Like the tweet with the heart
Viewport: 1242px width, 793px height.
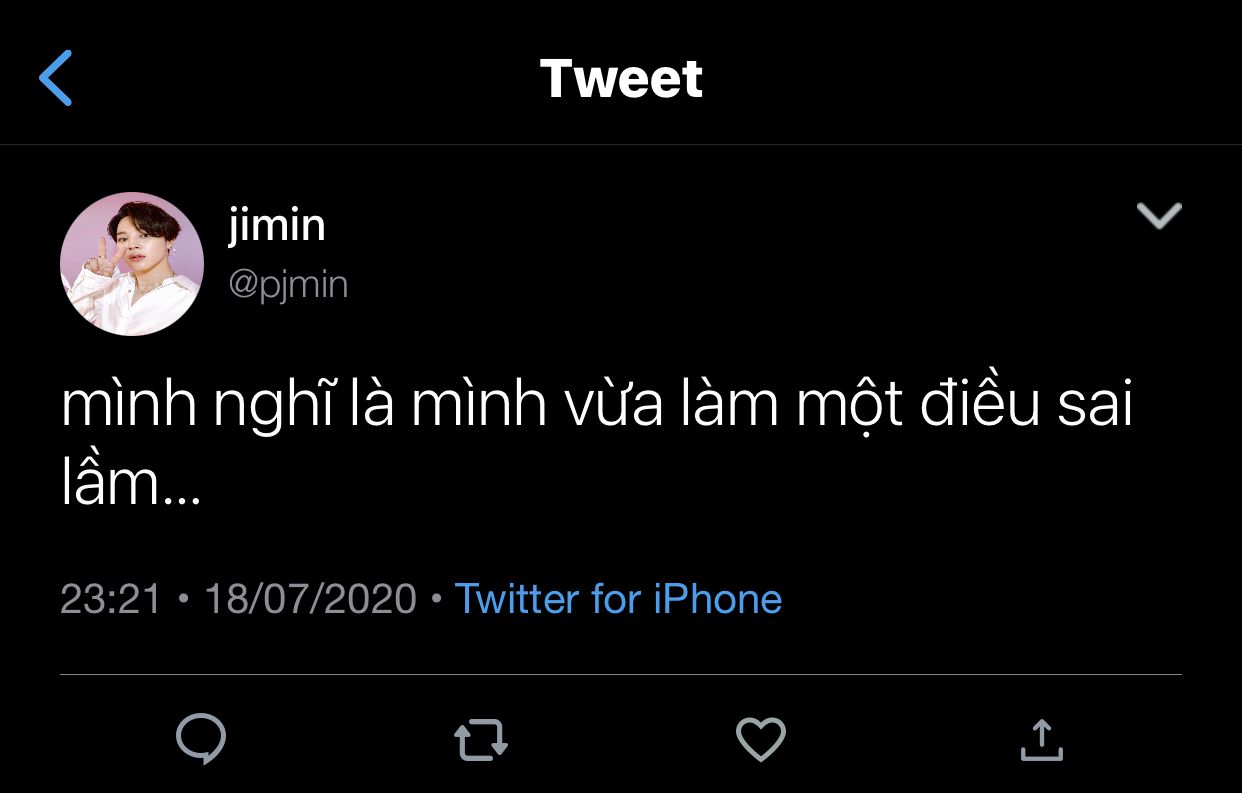[x=761, y=740]
